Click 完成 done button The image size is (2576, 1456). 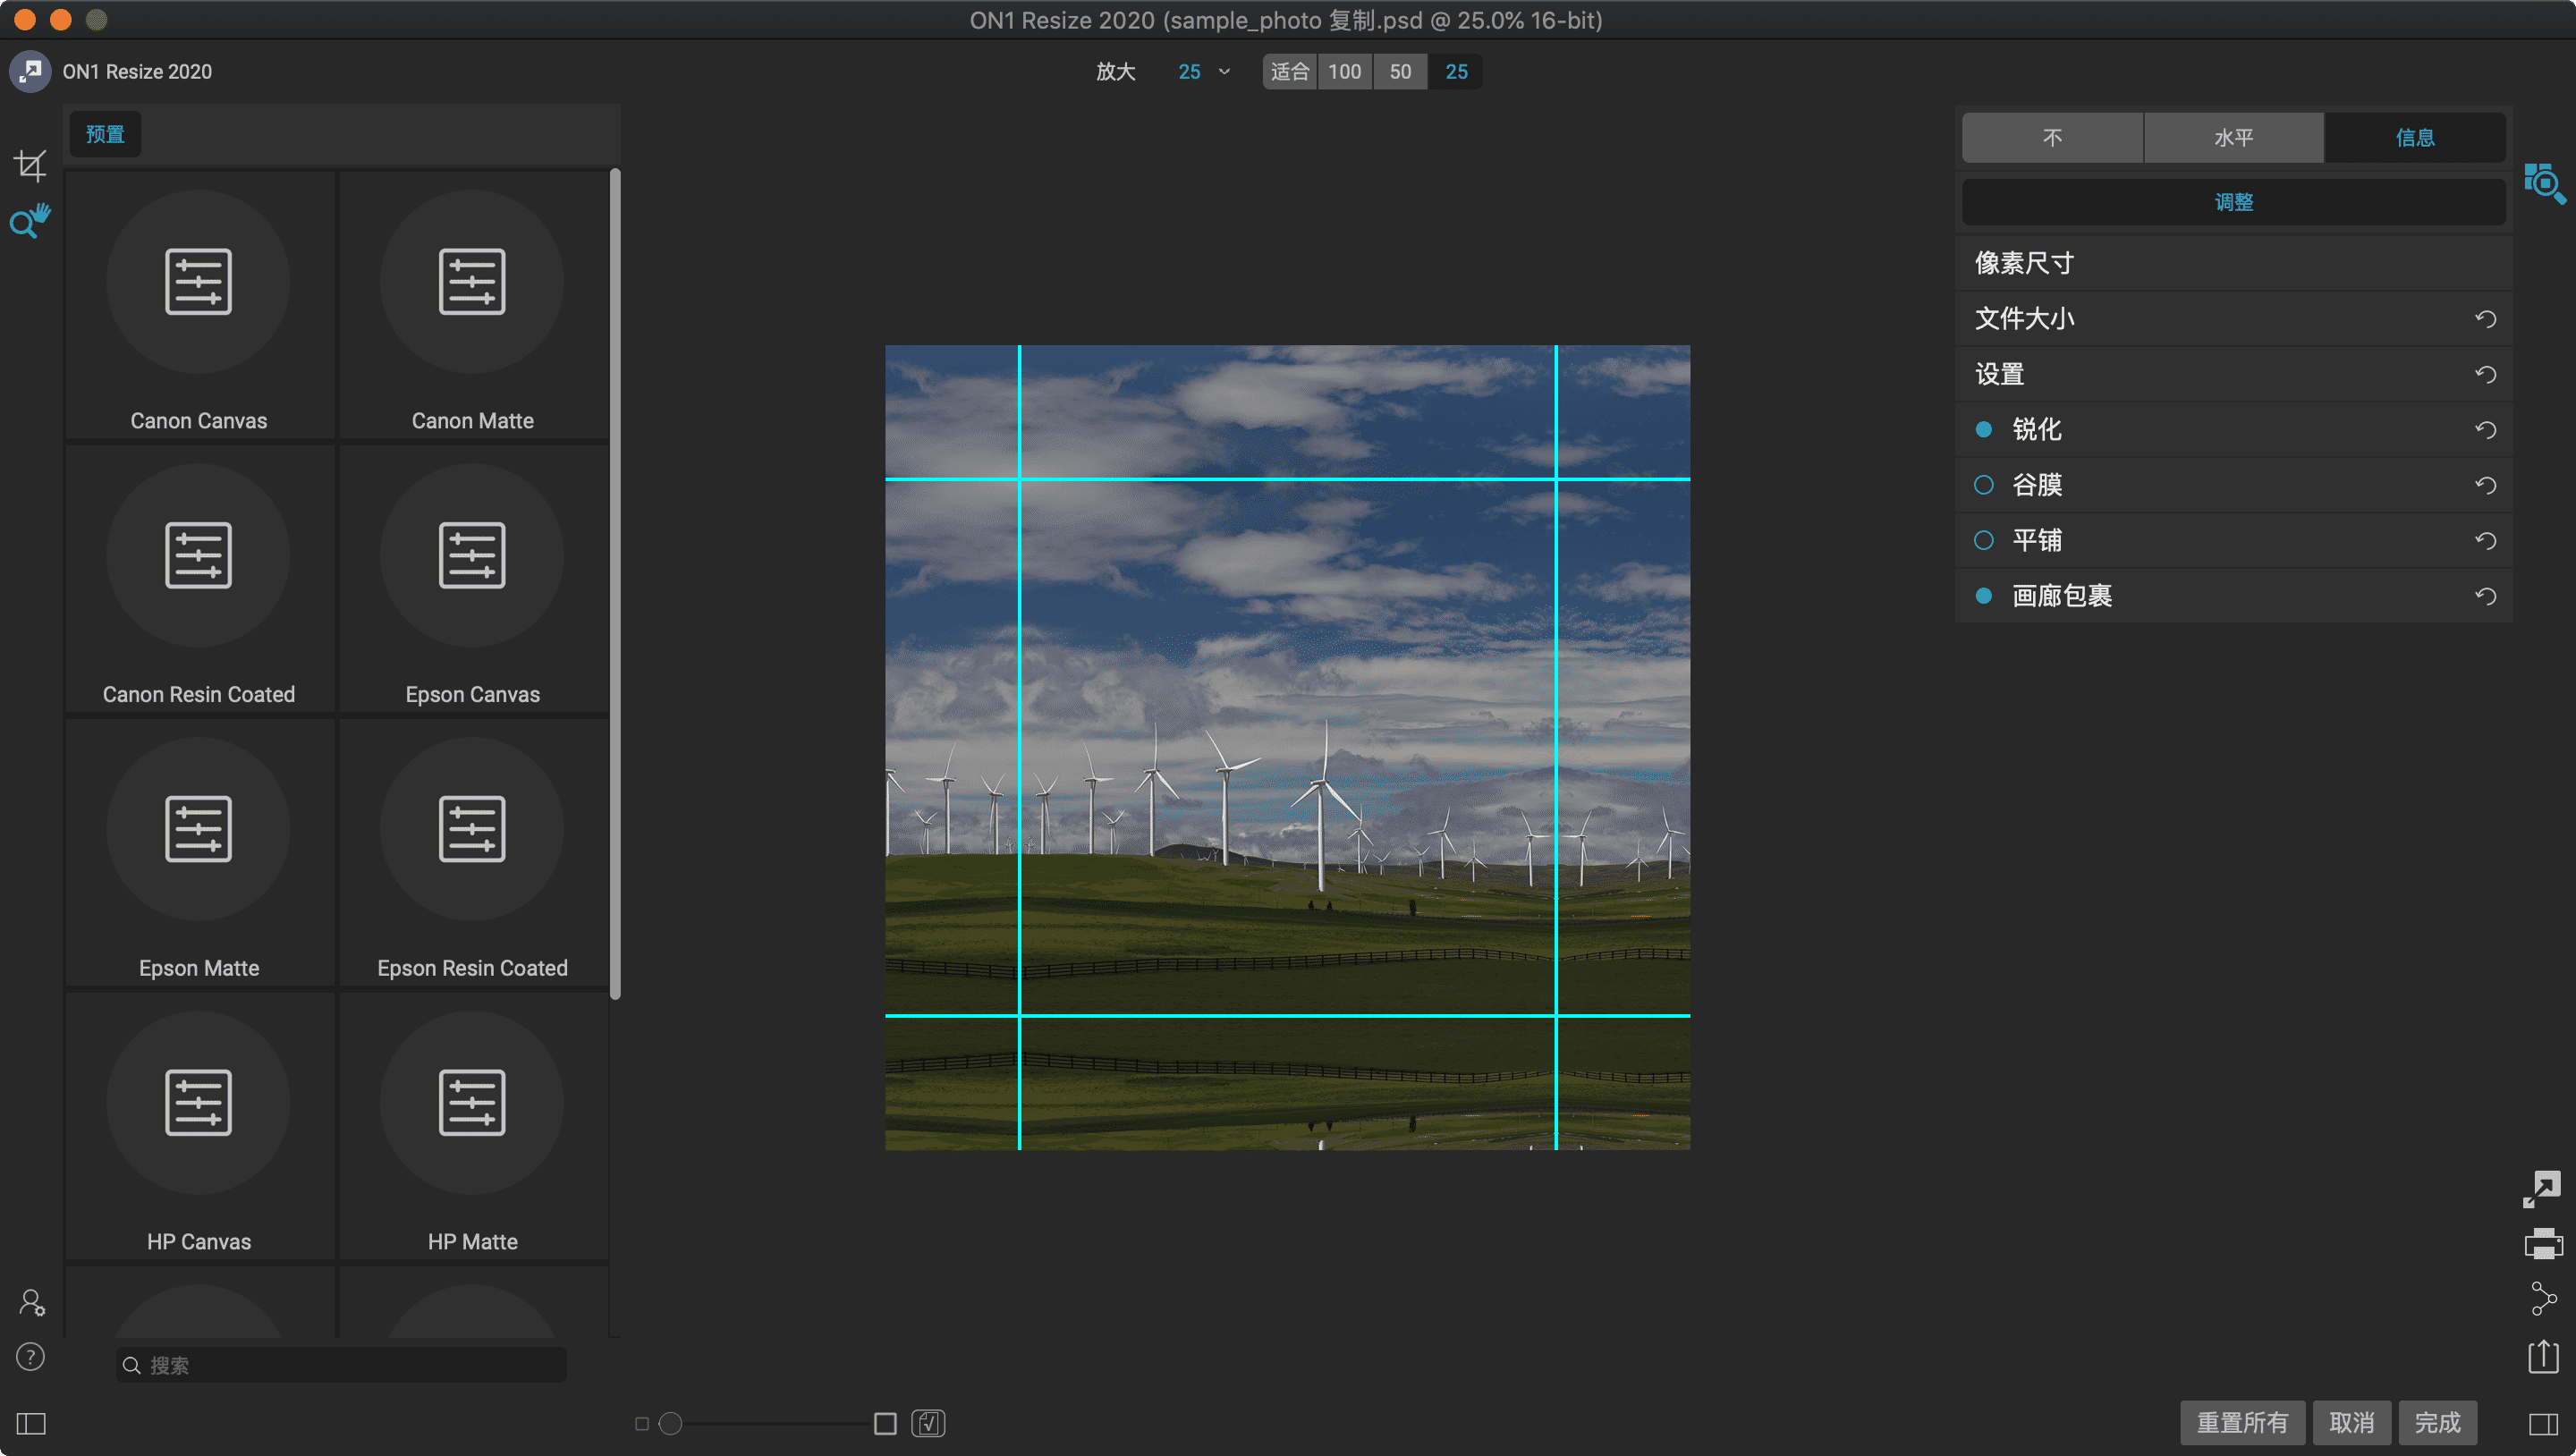click(2440, 1422)
